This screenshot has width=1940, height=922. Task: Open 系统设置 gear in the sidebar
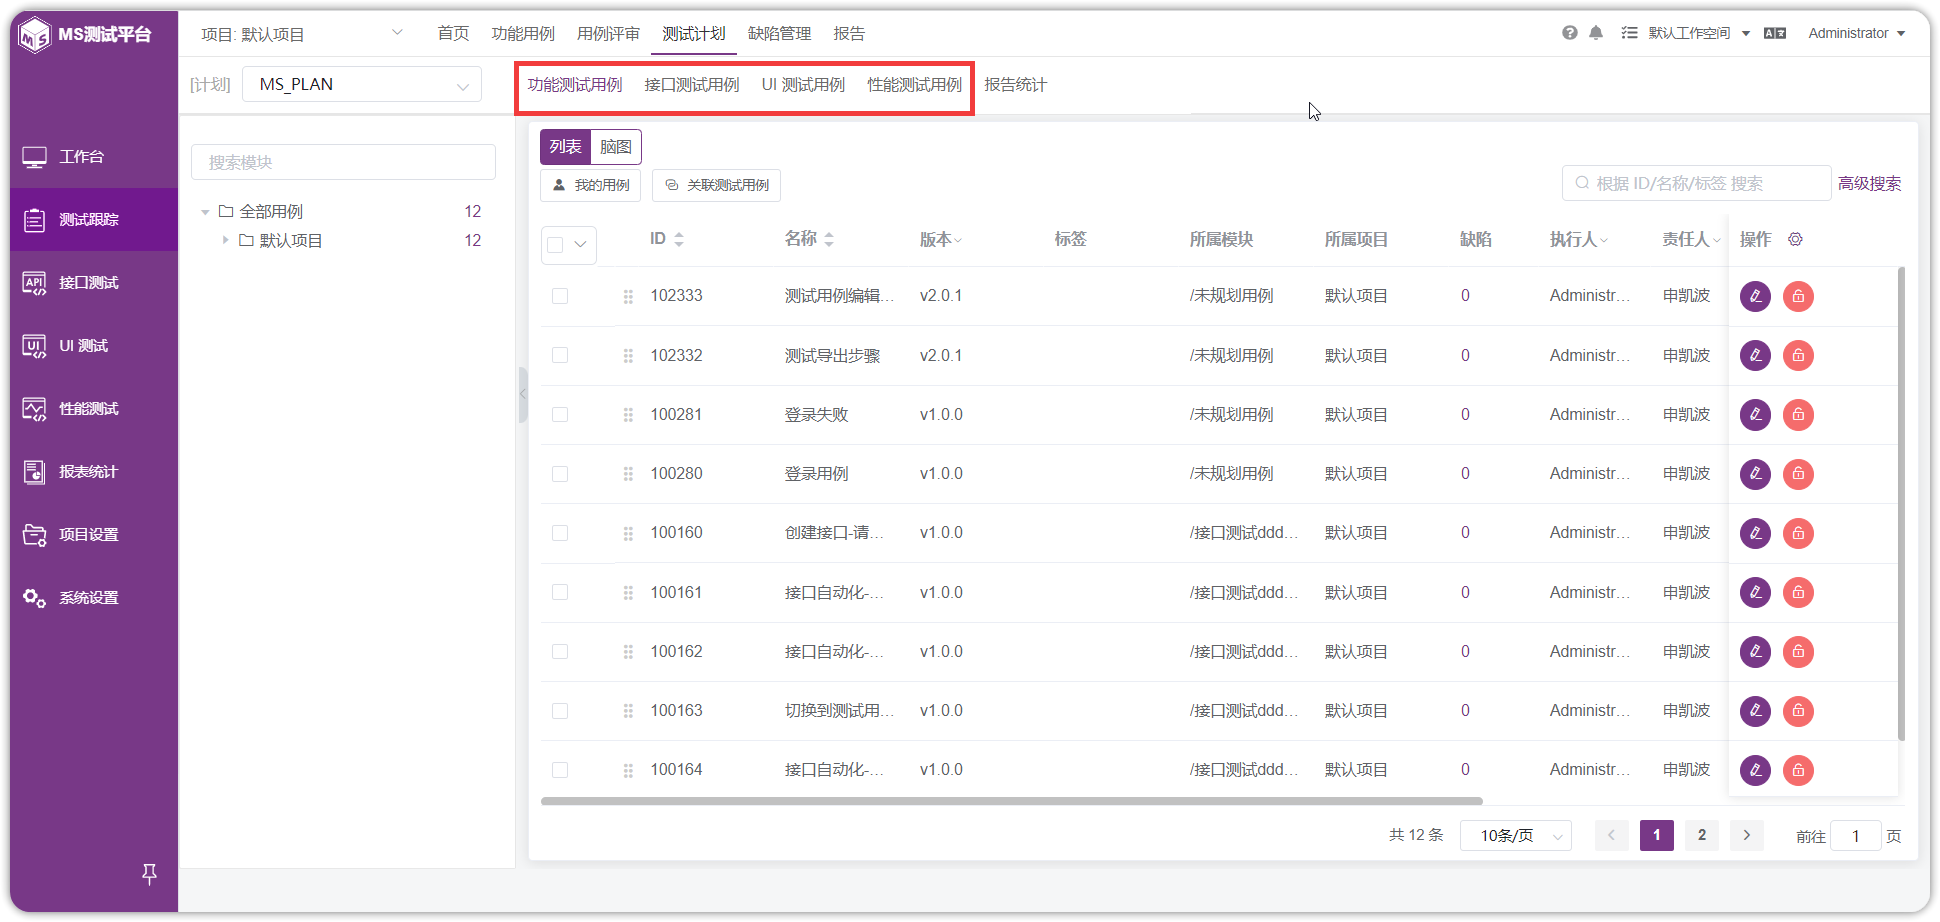point(94,598)
